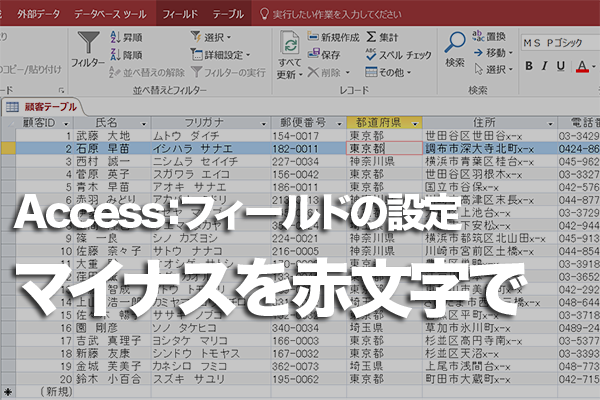Run スペル チェック spell check
This screenshot has width=600, height=400.
tap(398, 55)
